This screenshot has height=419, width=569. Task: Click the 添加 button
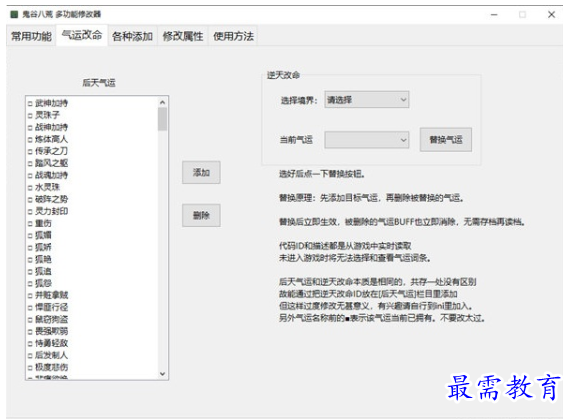coord(201,172)
